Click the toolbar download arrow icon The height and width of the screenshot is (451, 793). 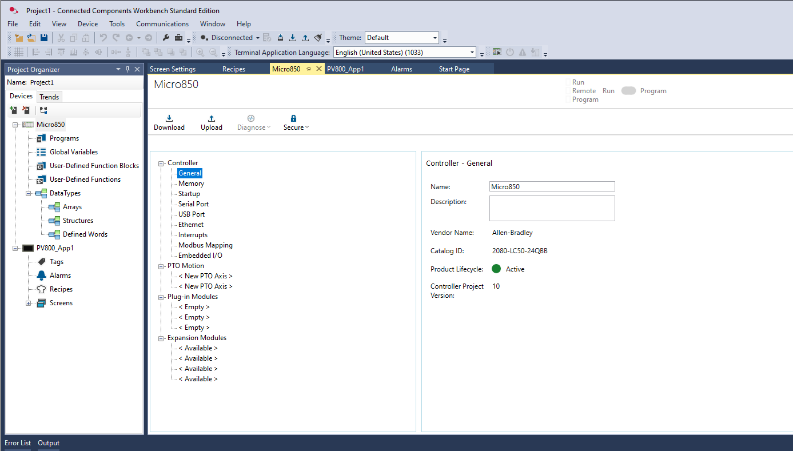pos(292,37)
